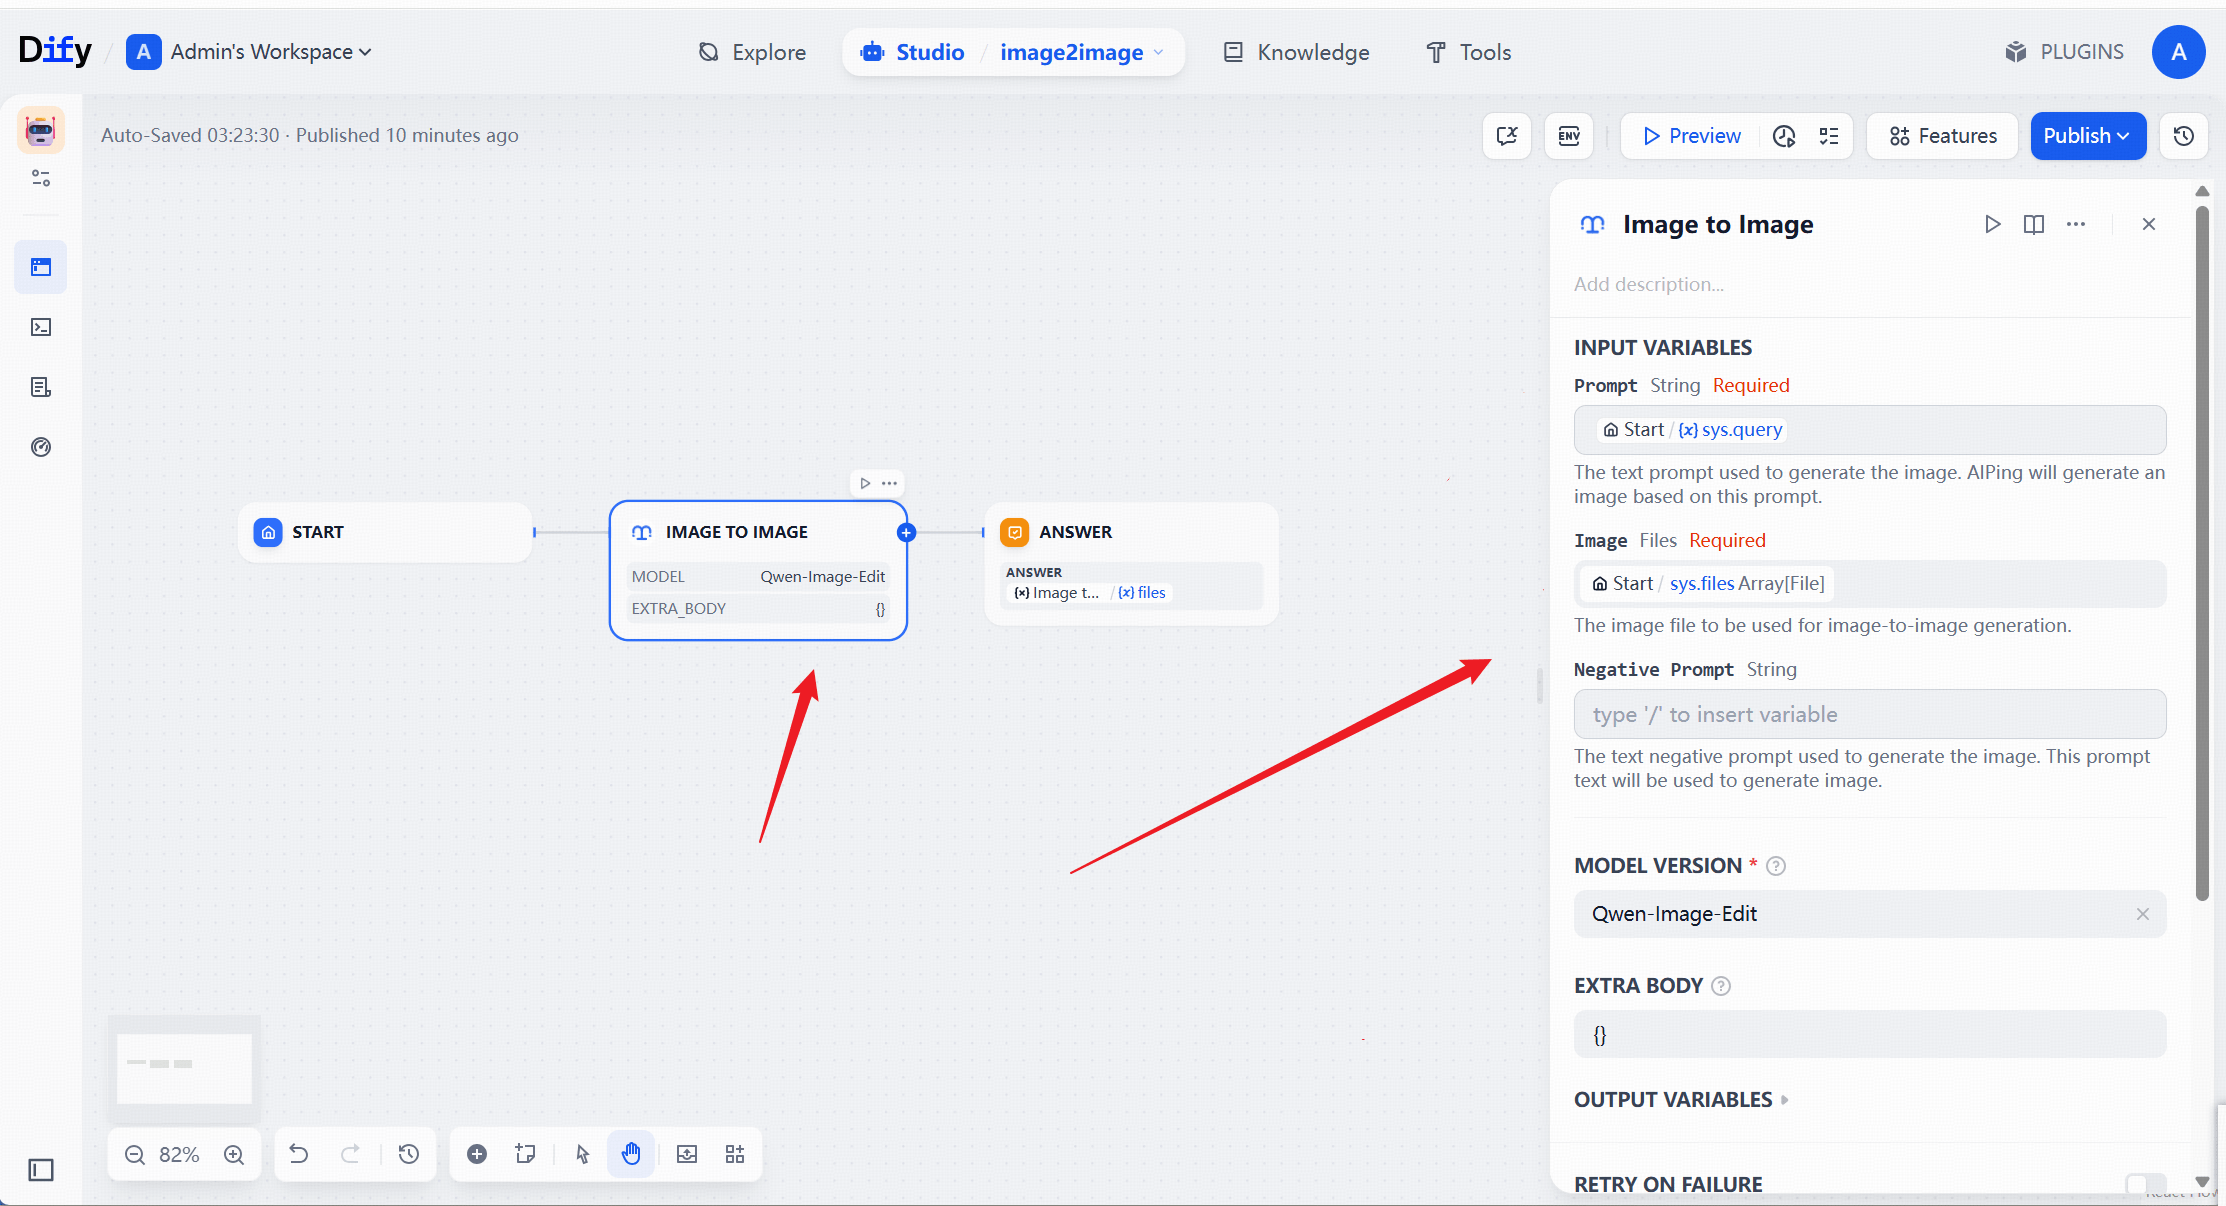The width and height of the screenshot is (2226, 1206).
Task: Toggle the Retry on Failure switch
Action: click(x=2145, y=1184)
